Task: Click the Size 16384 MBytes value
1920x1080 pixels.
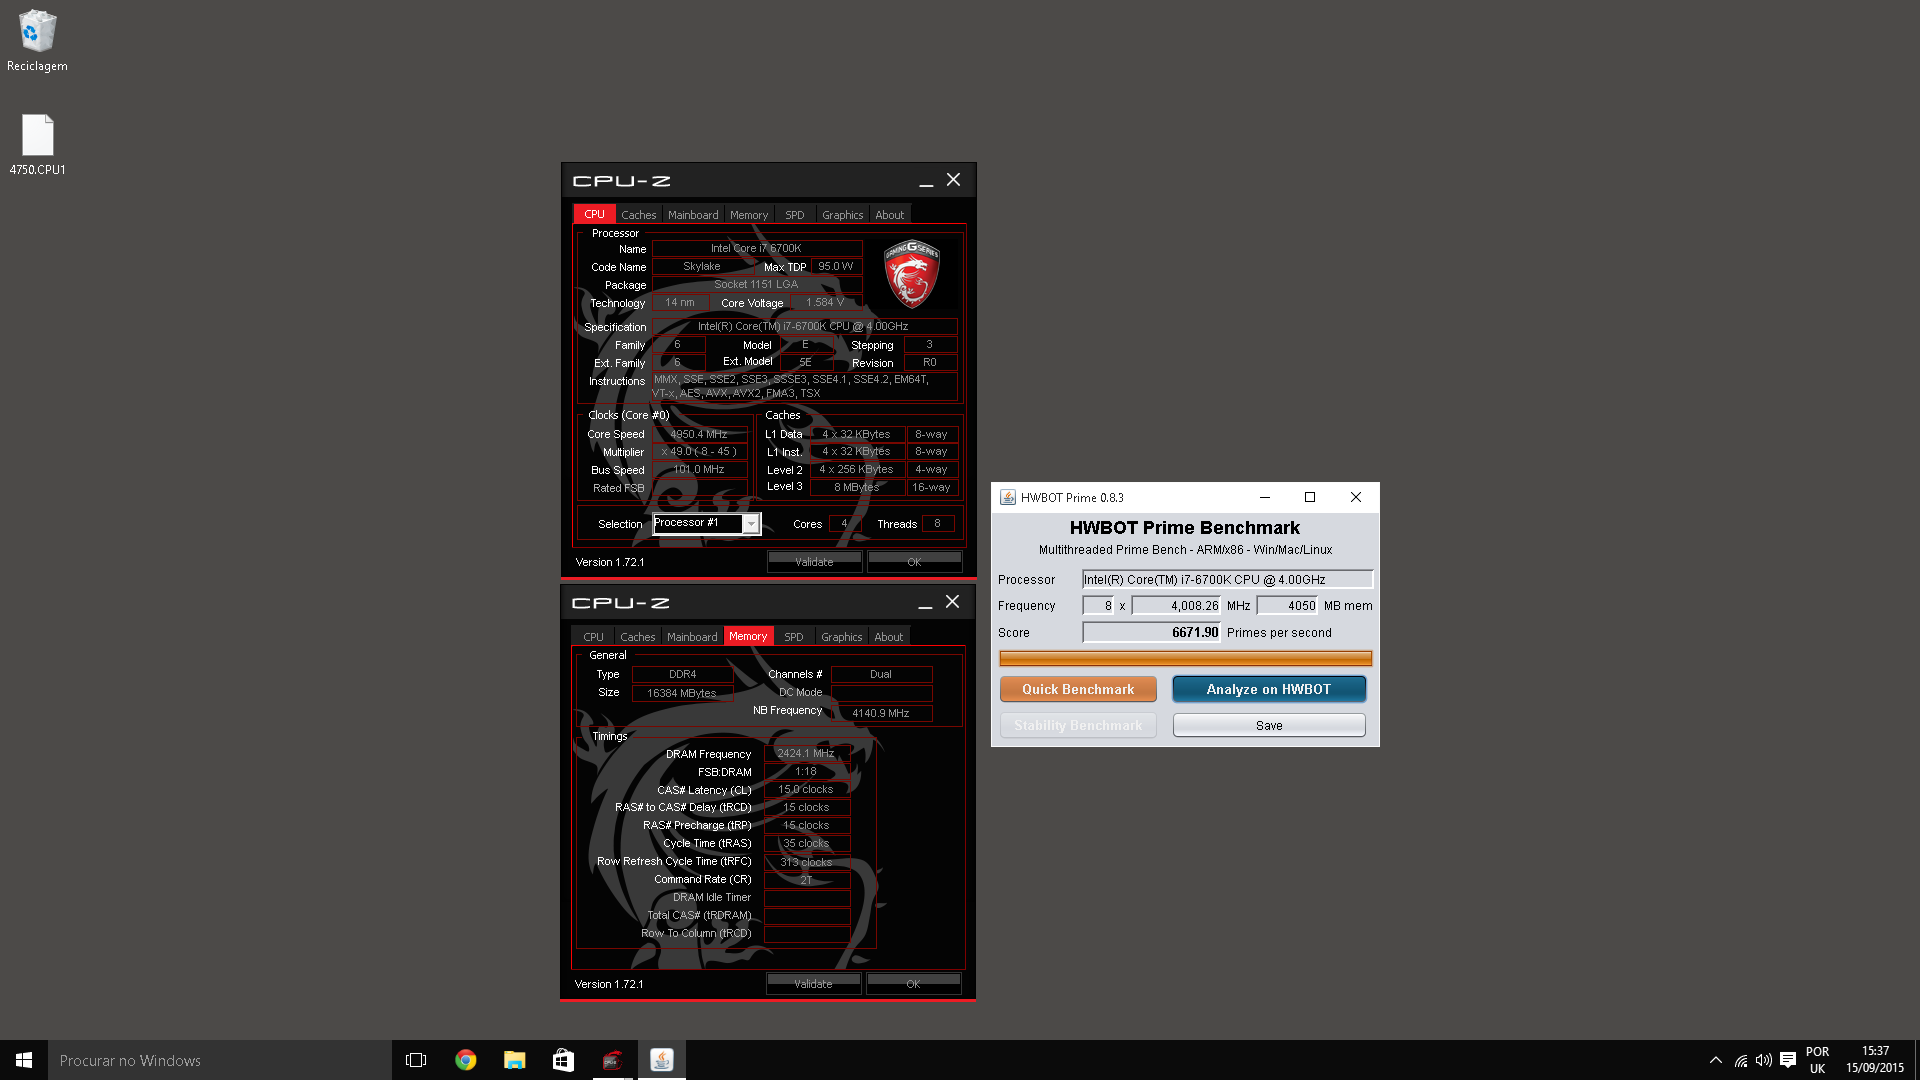Action: (x=682, y=693)
